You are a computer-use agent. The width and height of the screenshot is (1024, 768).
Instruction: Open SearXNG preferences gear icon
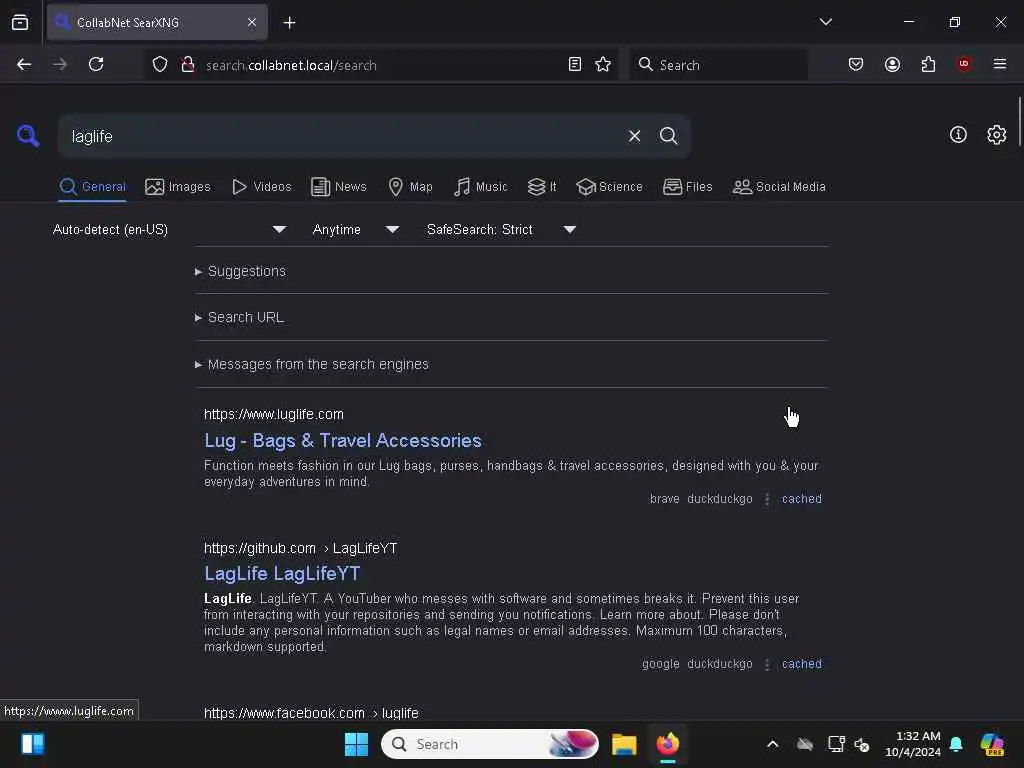pos(996,135)
